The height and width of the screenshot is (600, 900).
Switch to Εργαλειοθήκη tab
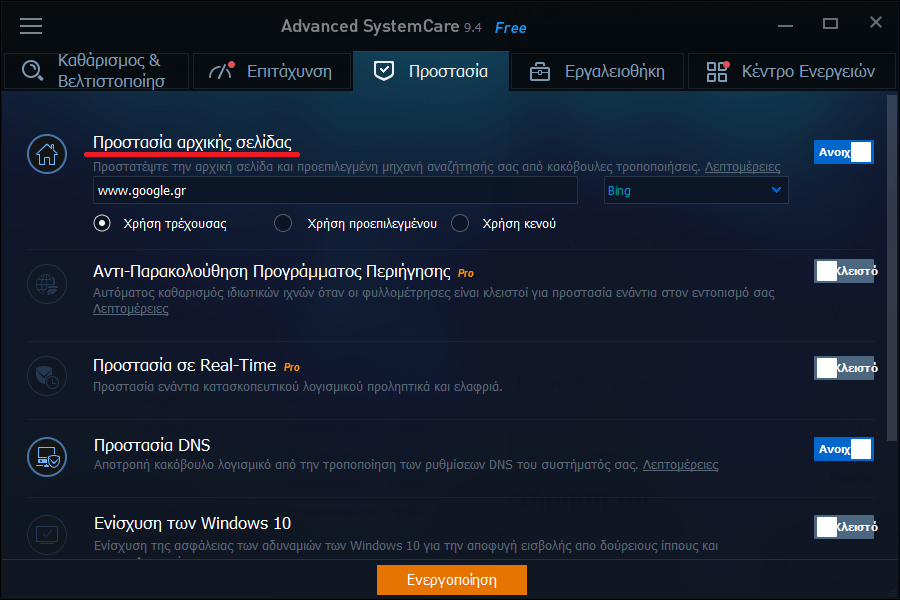click(x=598, y=71)
